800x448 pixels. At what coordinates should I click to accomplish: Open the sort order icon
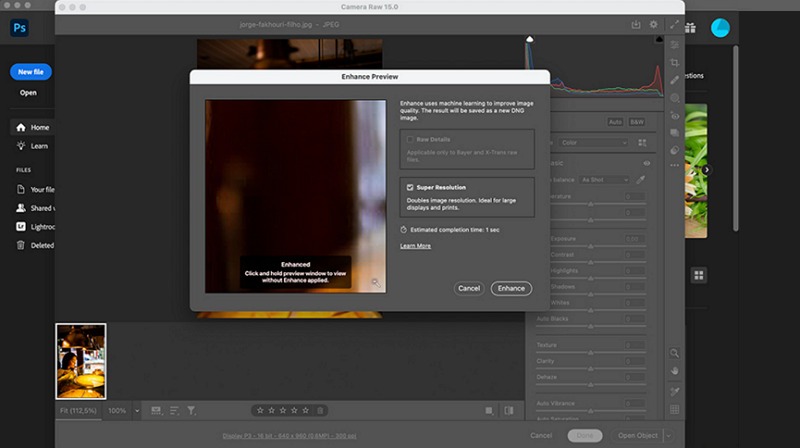174,411
